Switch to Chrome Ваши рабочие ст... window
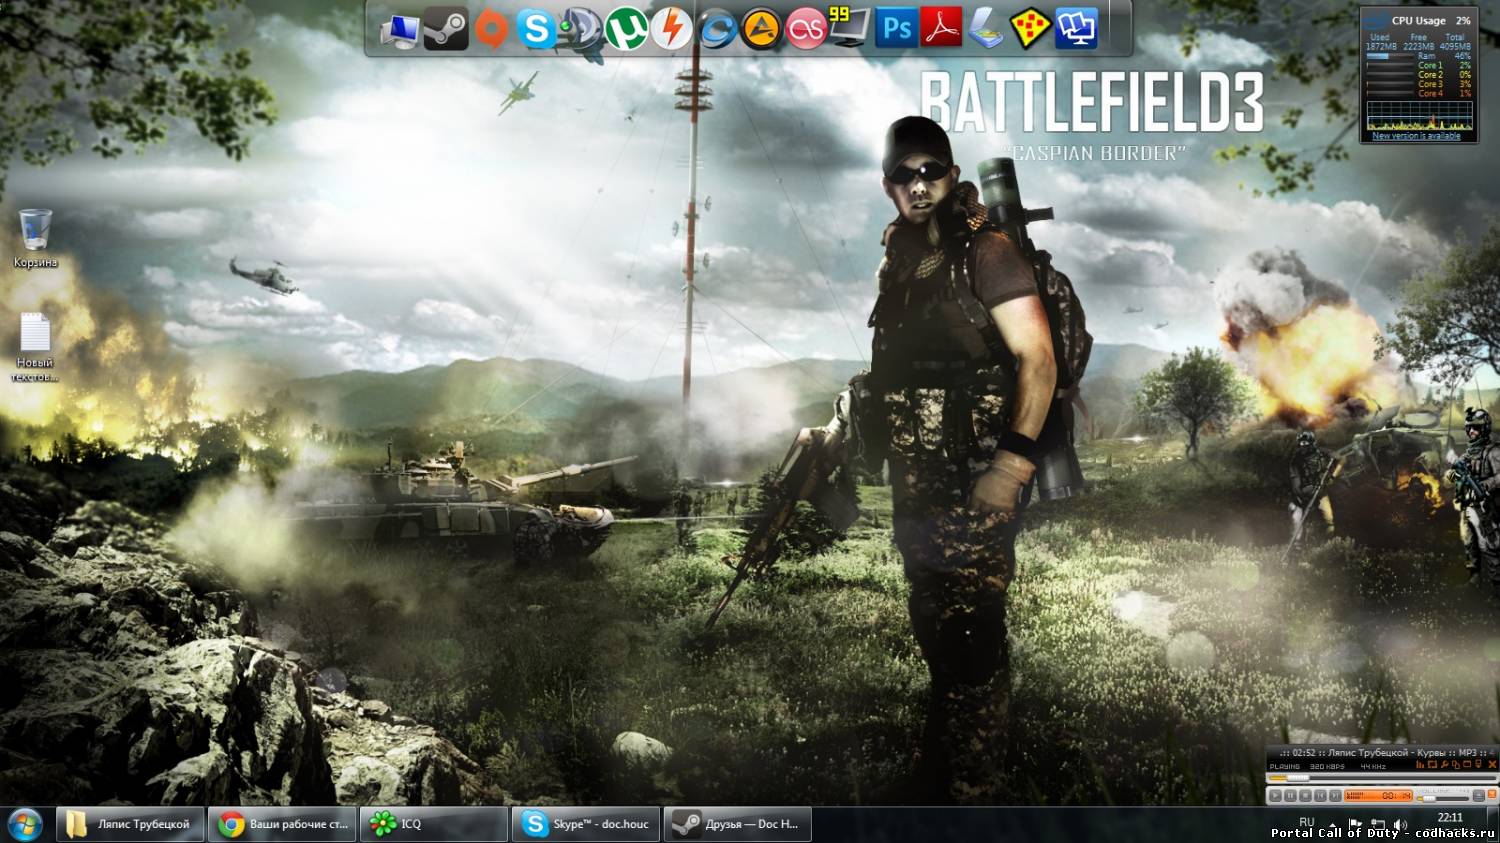The width and height of the screenshot is (1500, 843). point(284,824)
